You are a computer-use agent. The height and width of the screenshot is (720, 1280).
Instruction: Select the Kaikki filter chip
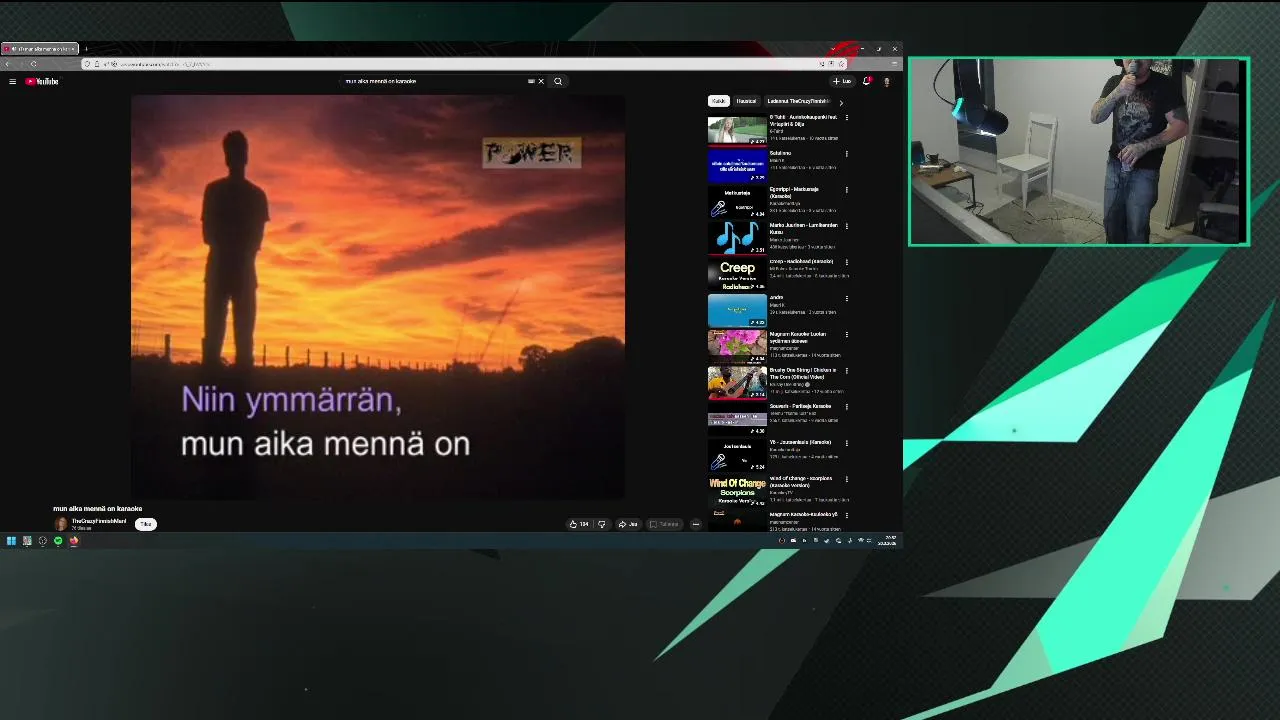click(x=718, y=101)
